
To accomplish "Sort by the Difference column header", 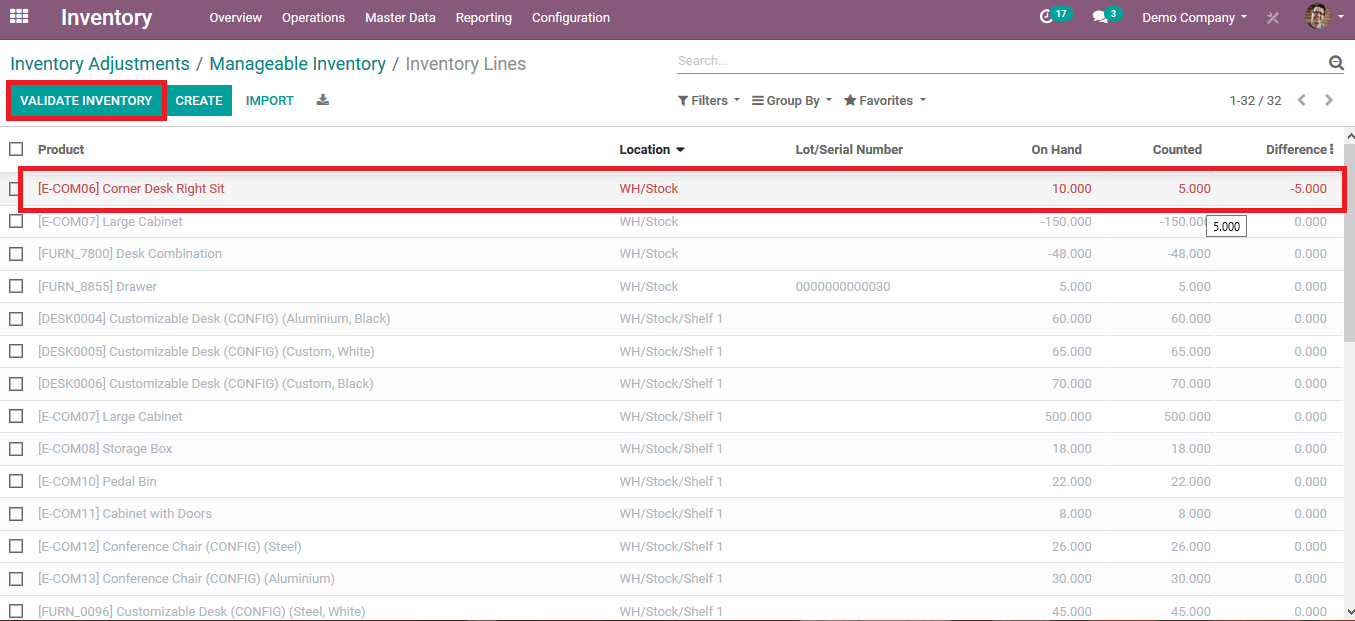I will pyautogui.click(x=1295, y=150).
